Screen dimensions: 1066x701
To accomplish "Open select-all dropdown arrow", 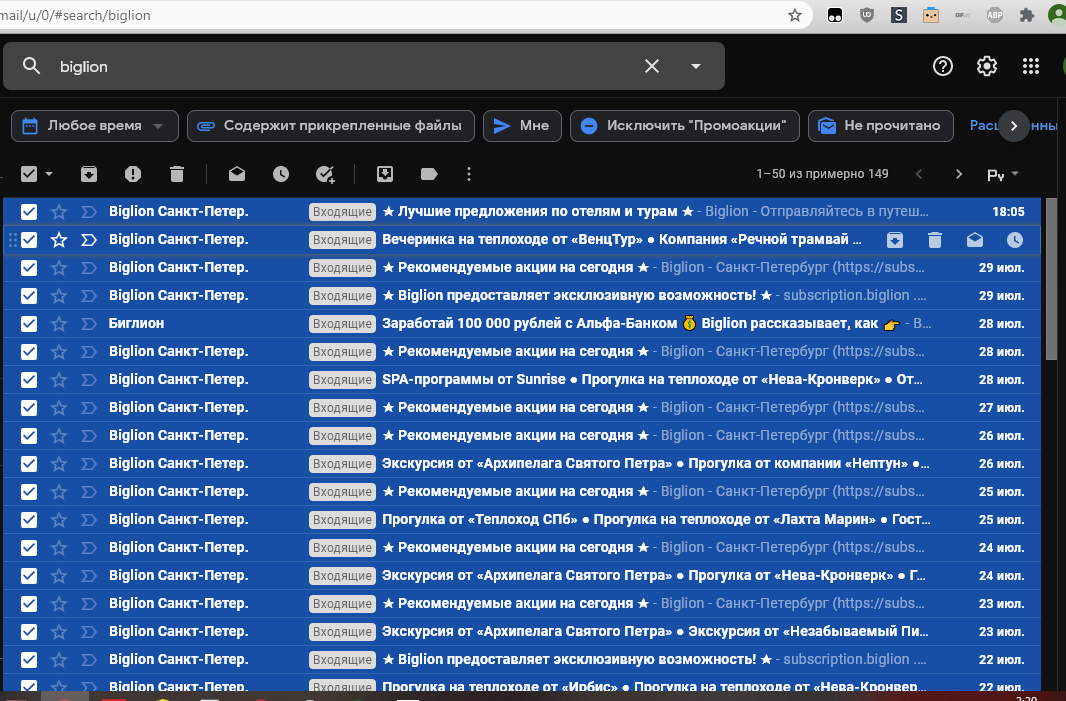I will tap(49, 174).
